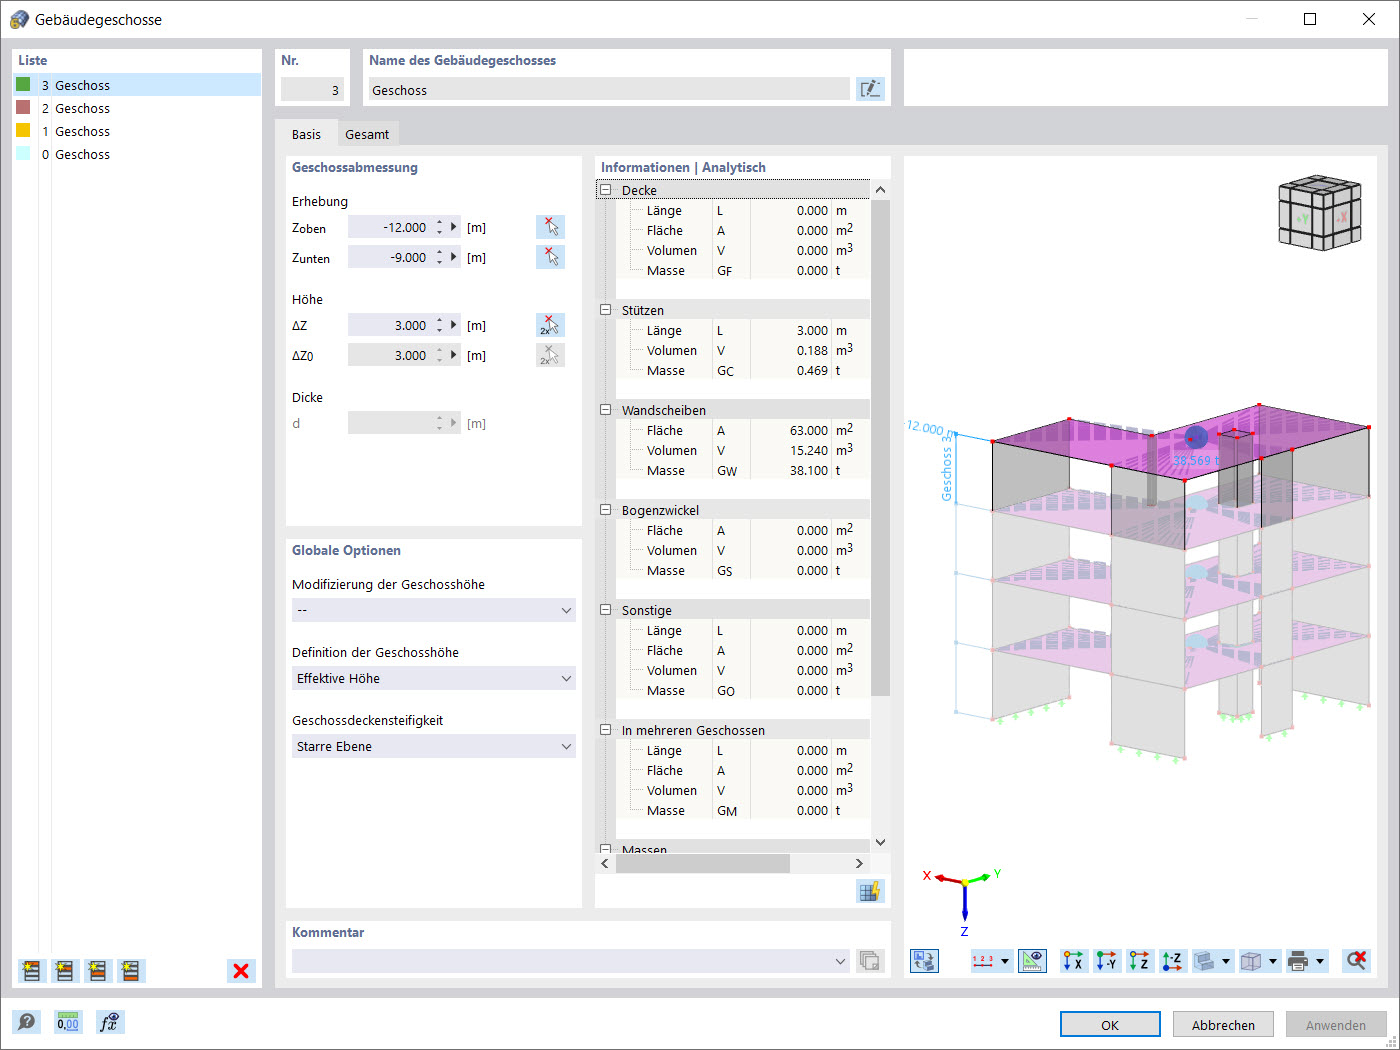Click the Zoben elevation input field
This screenshot has height=1050, width=1400.
pyautogui.click(x=390, y=227)
